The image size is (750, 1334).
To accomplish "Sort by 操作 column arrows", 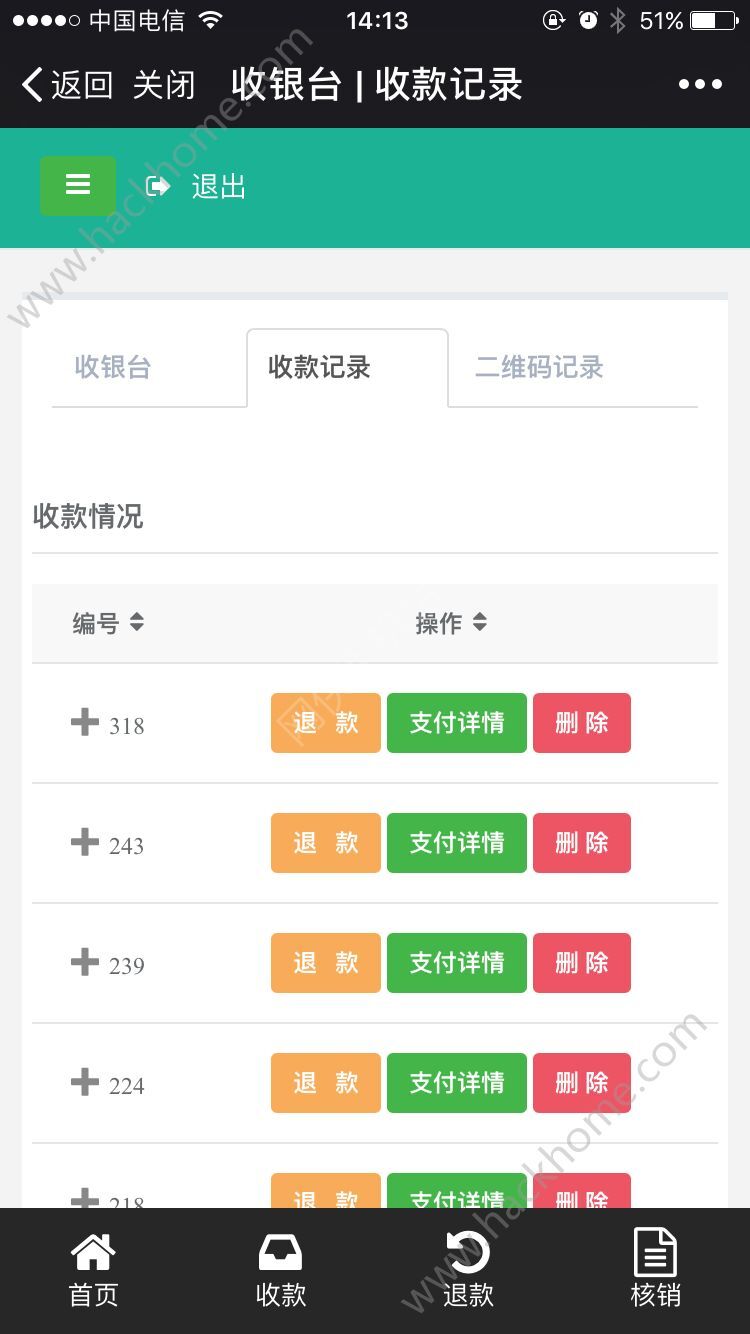I will pyautogui.click(x=480, y=622).
